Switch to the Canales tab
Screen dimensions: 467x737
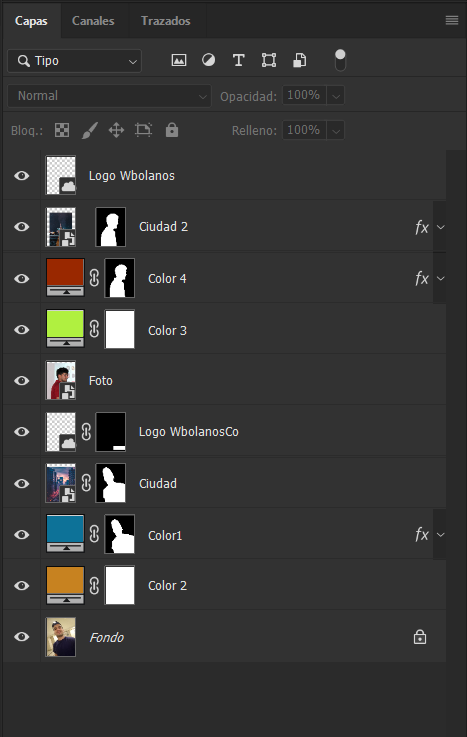[x=93, y=21]
